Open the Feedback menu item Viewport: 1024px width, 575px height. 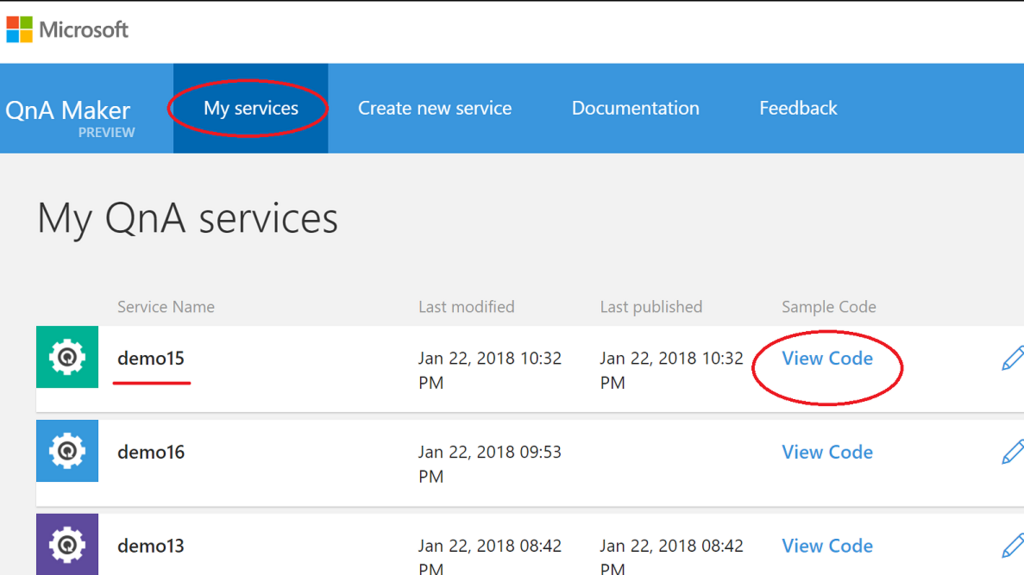point(798,108)
